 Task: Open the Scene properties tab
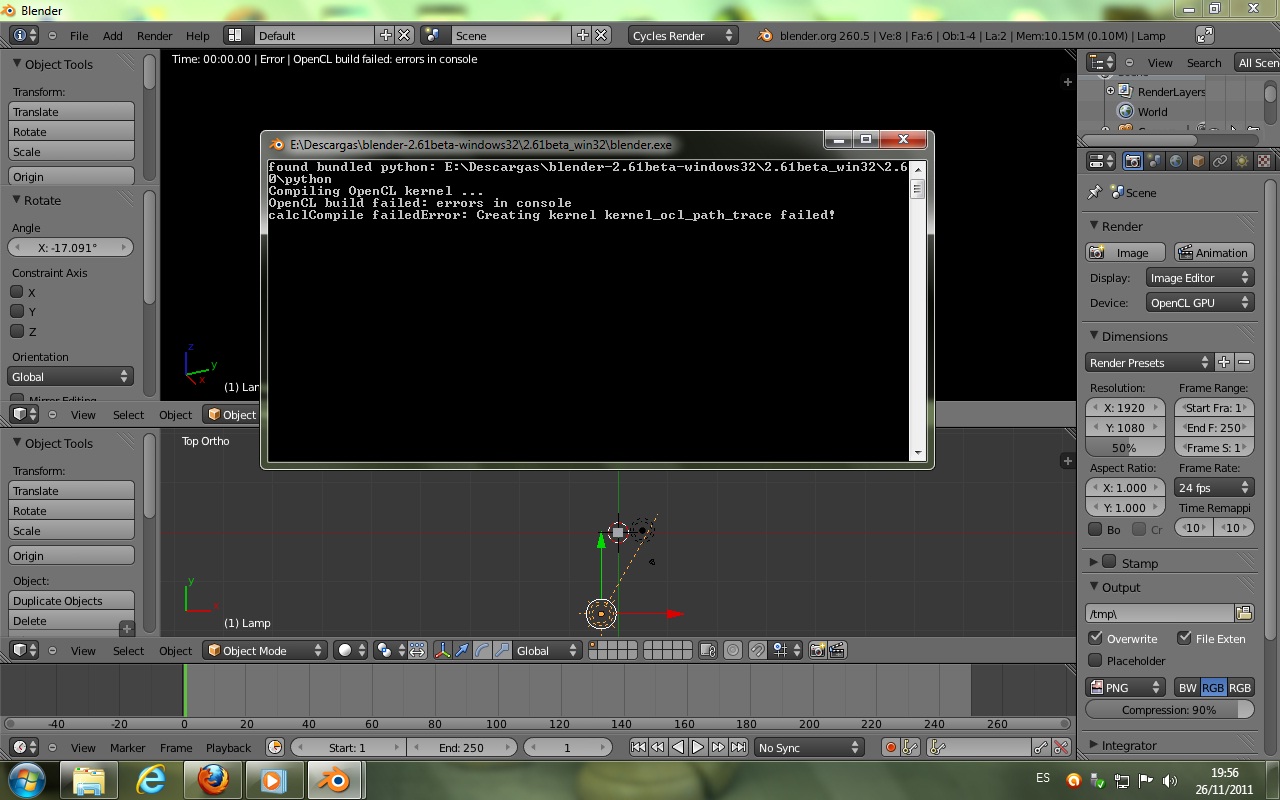[1155, 161]
